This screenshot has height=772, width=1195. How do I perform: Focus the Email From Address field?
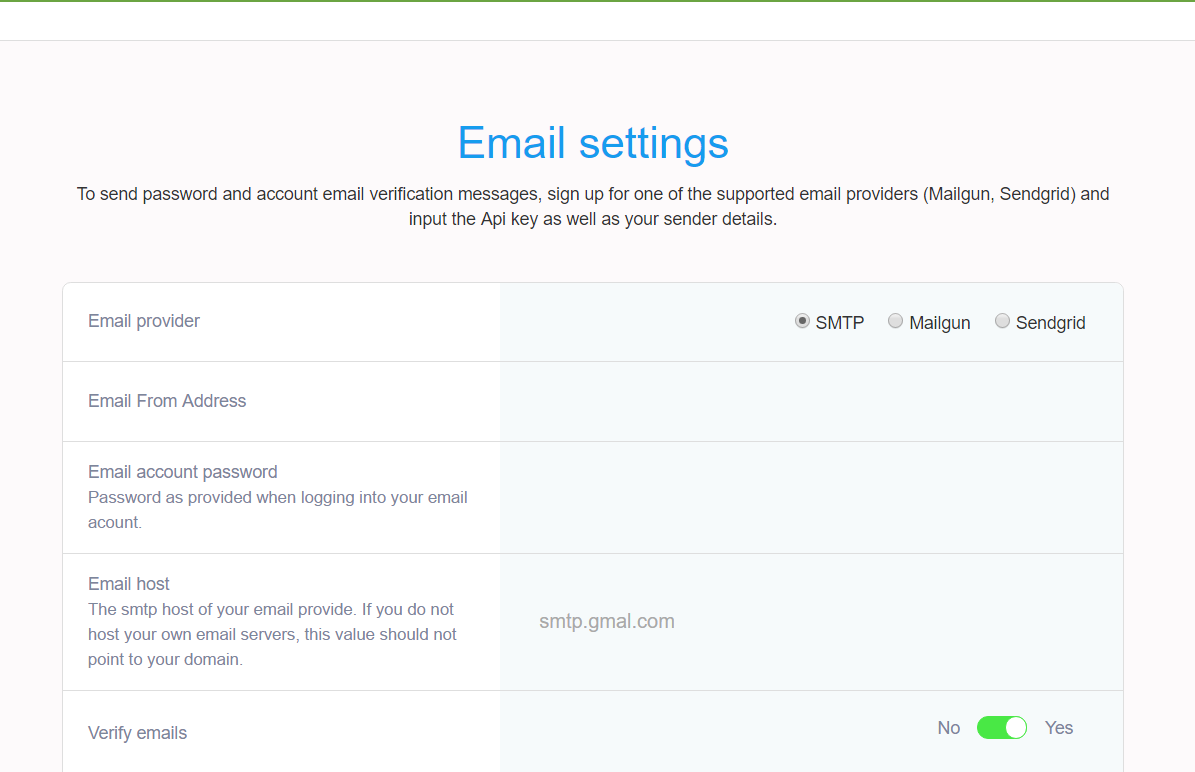(x=812, y=402)
